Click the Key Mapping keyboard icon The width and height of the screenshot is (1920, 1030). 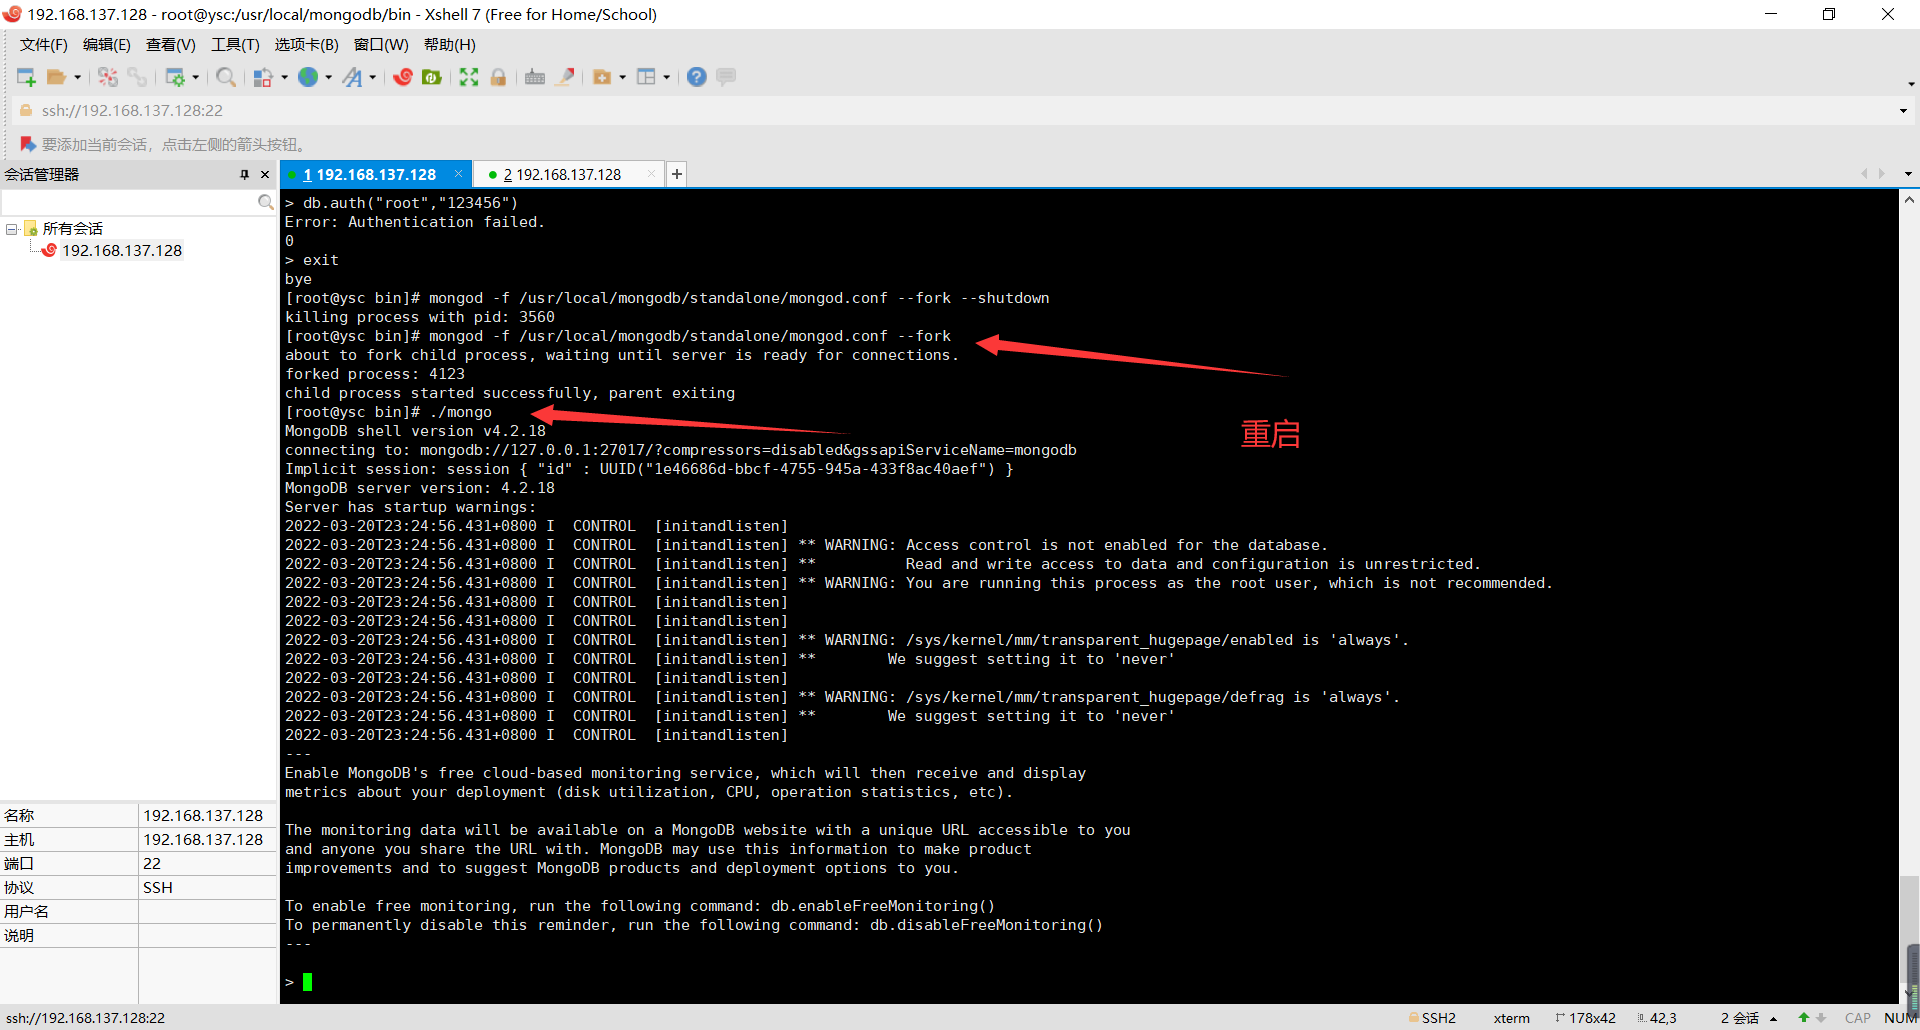coord(535,77)
